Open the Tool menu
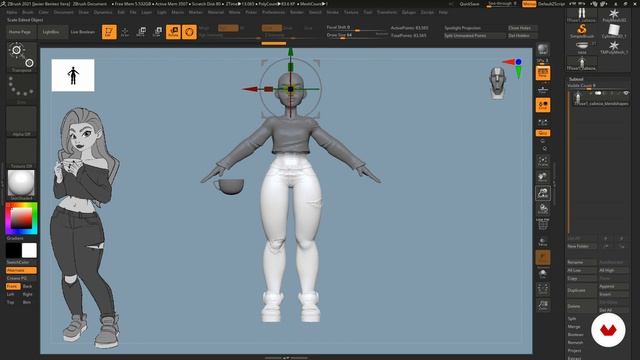640x360 pixels. point(367,12)
